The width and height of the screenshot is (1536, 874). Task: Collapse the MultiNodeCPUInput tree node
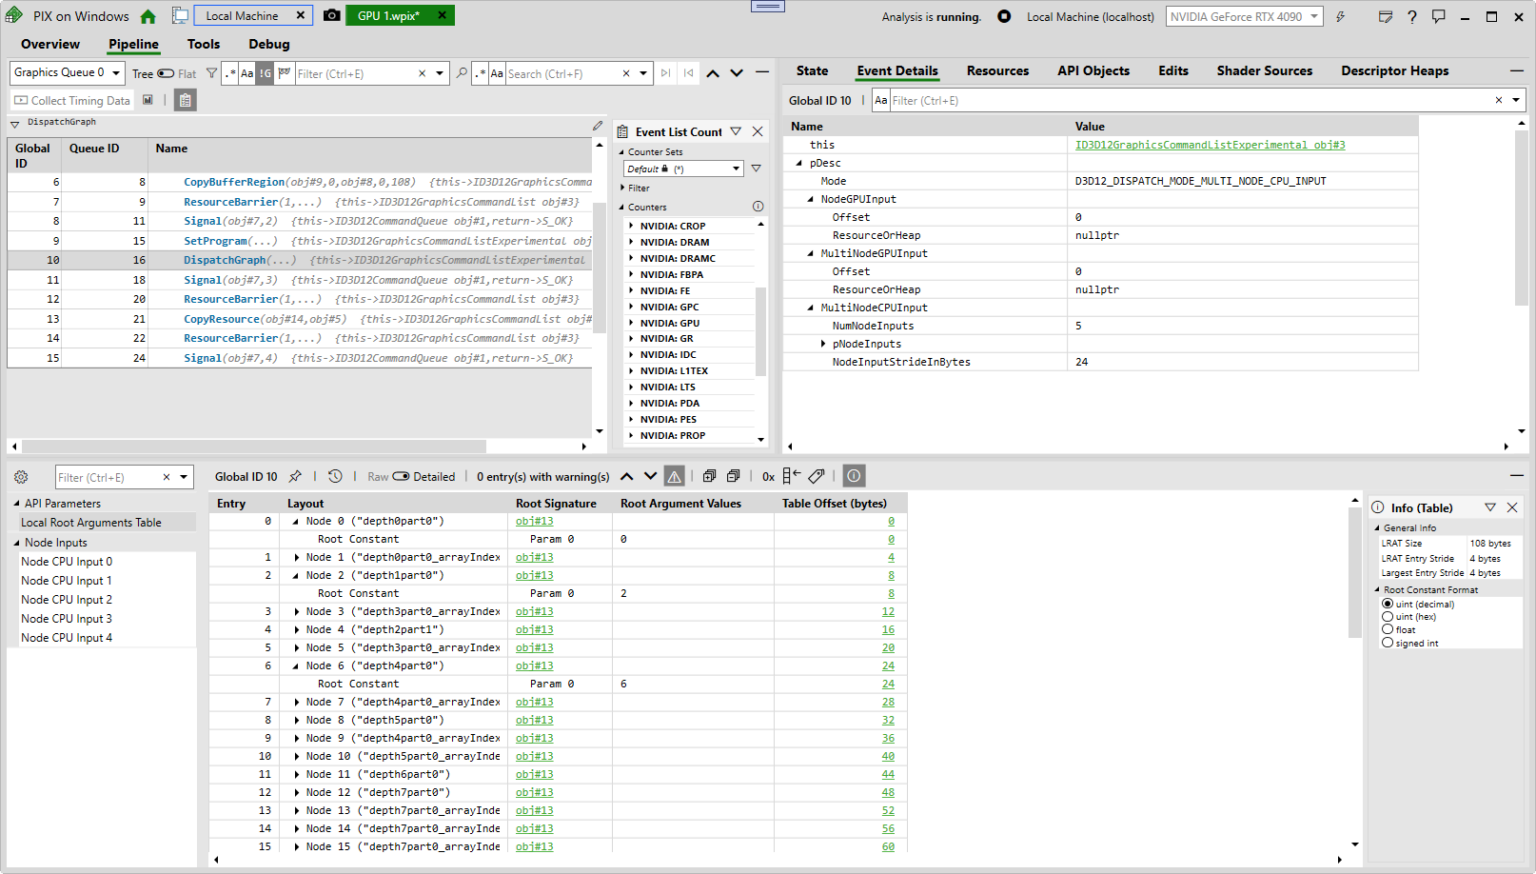tap(809, 307)
